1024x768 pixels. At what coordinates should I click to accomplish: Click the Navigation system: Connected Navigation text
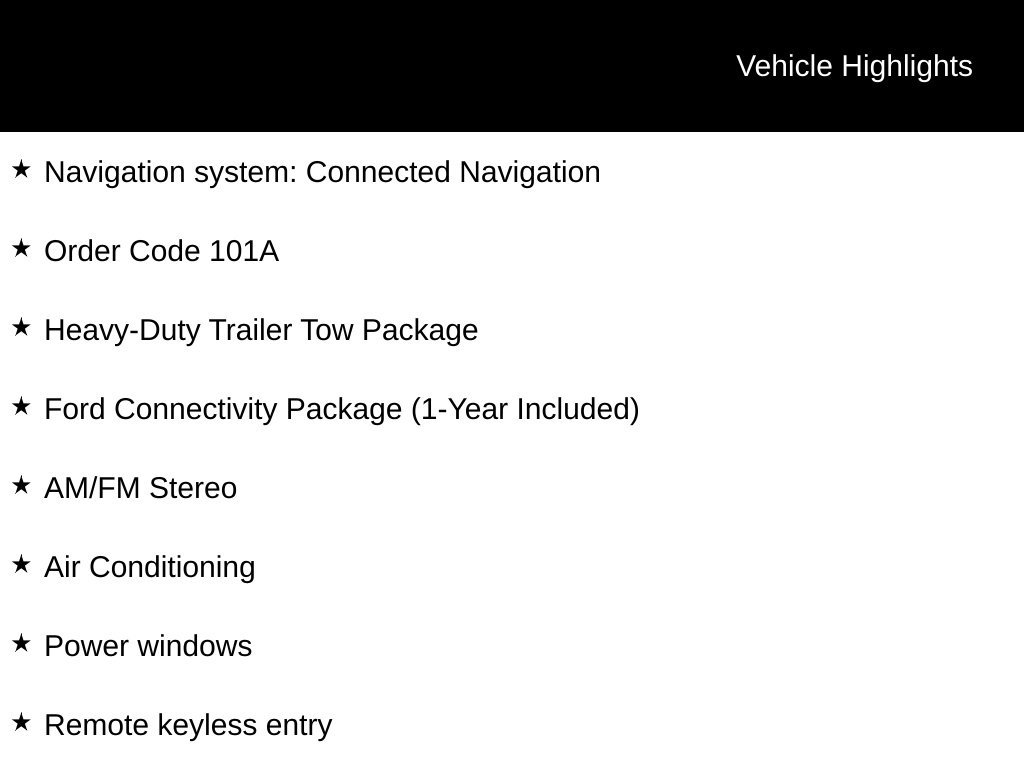[x=322, y=173]
